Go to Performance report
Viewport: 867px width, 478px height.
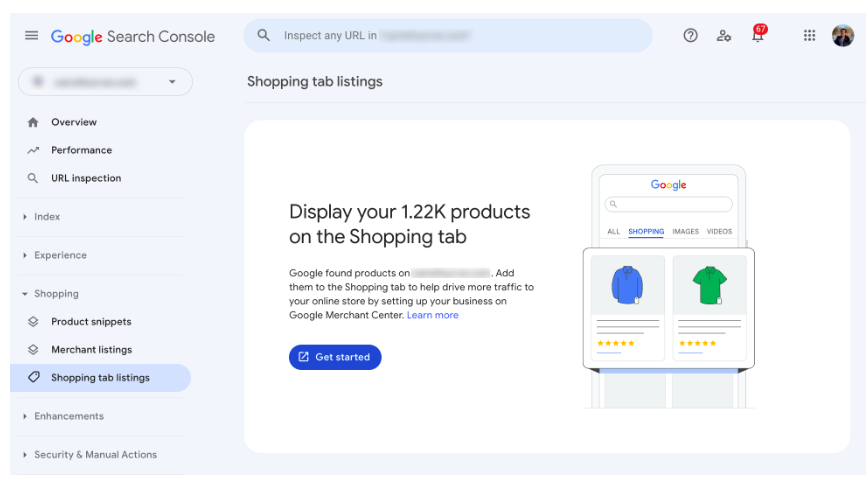(x=81, y=150)
